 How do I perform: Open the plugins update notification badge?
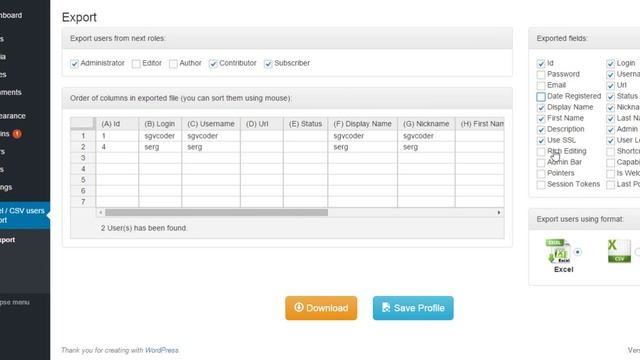pos(17,133)
